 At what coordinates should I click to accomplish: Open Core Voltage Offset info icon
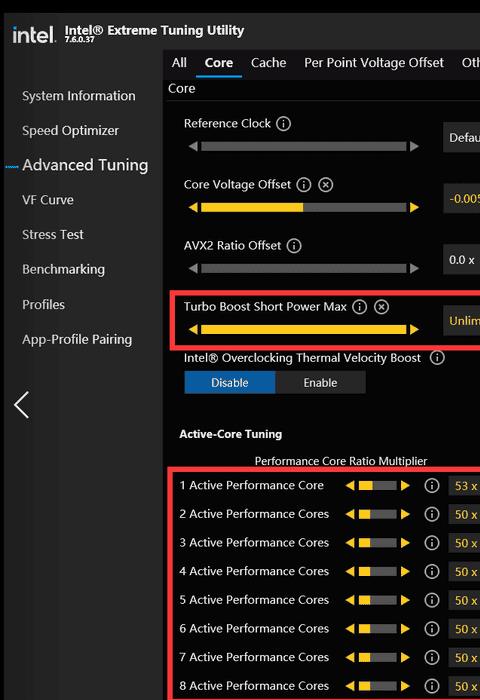click(304, 185)
